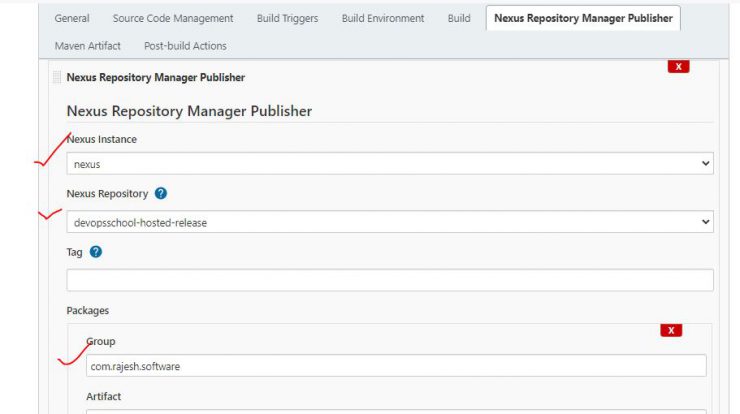Go to Source Code Management tab
This screenshot has width=740, height=414.
tap(173, 18)
